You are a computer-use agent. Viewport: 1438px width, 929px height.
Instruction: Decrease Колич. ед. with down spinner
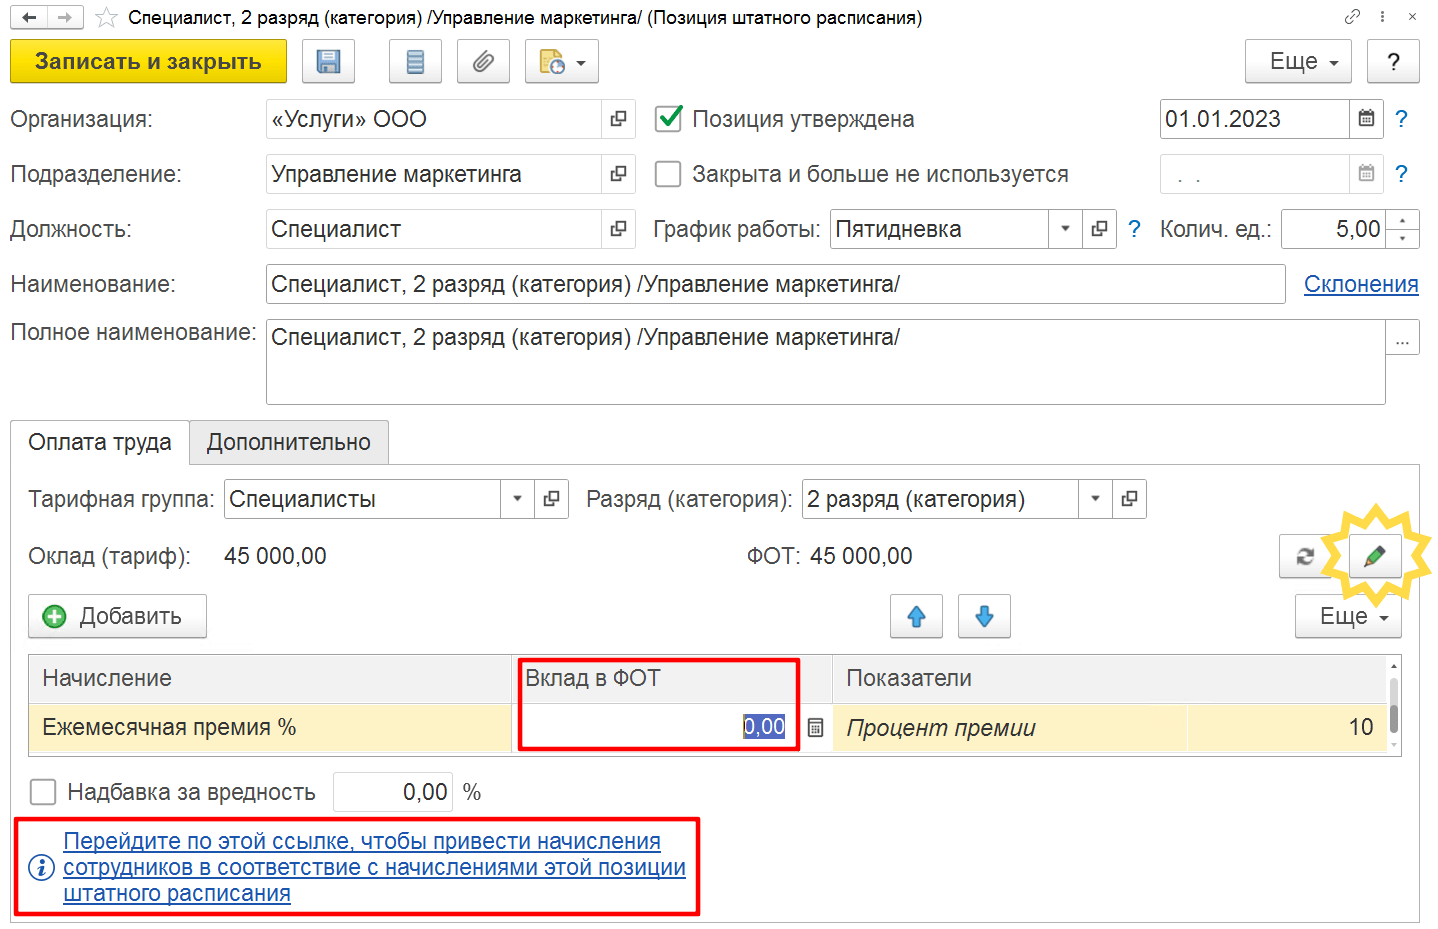(1403, 238)
